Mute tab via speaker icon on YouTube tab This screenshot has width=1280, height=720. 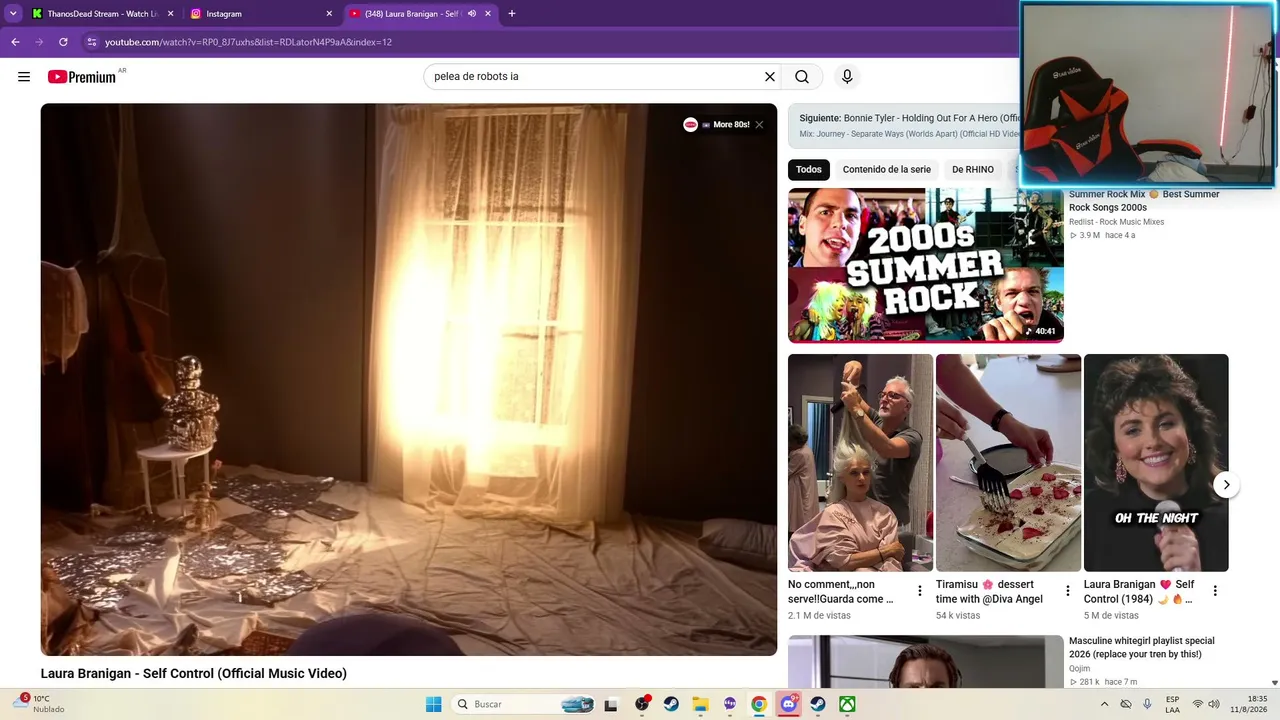[x=472, y=14]
